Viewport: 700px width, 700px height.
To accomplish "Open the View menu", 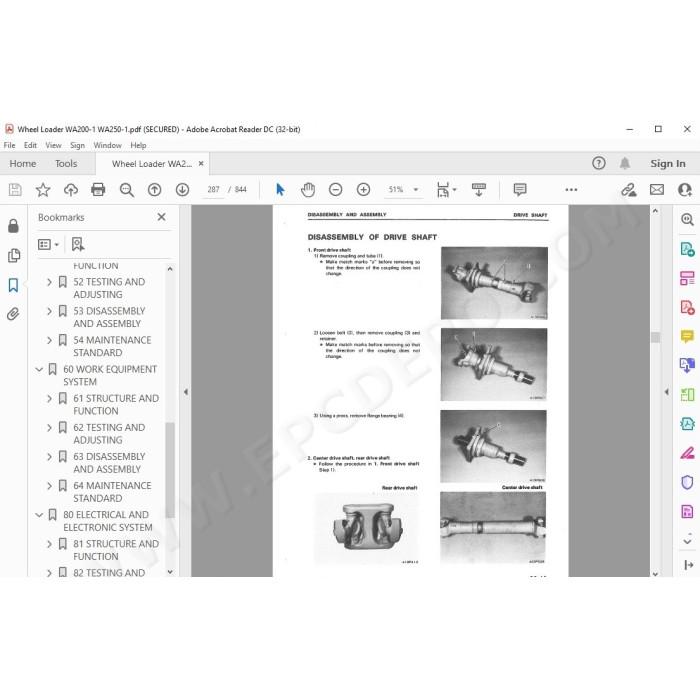I will pyautogui.click(x=53, y=145).
